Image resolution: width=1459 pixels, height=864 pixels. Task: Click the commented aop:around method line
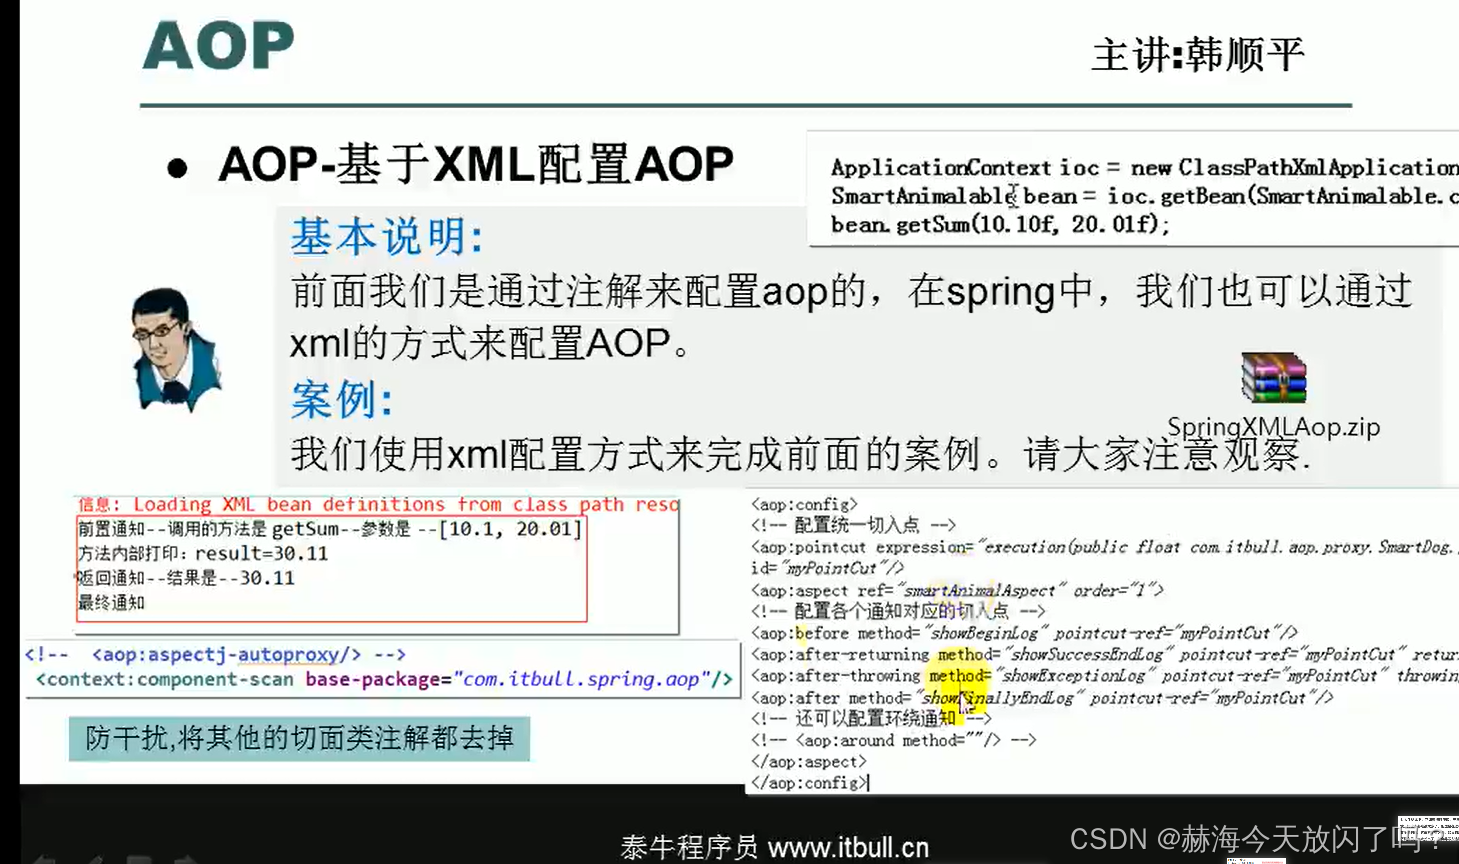(x=893, y=741)
